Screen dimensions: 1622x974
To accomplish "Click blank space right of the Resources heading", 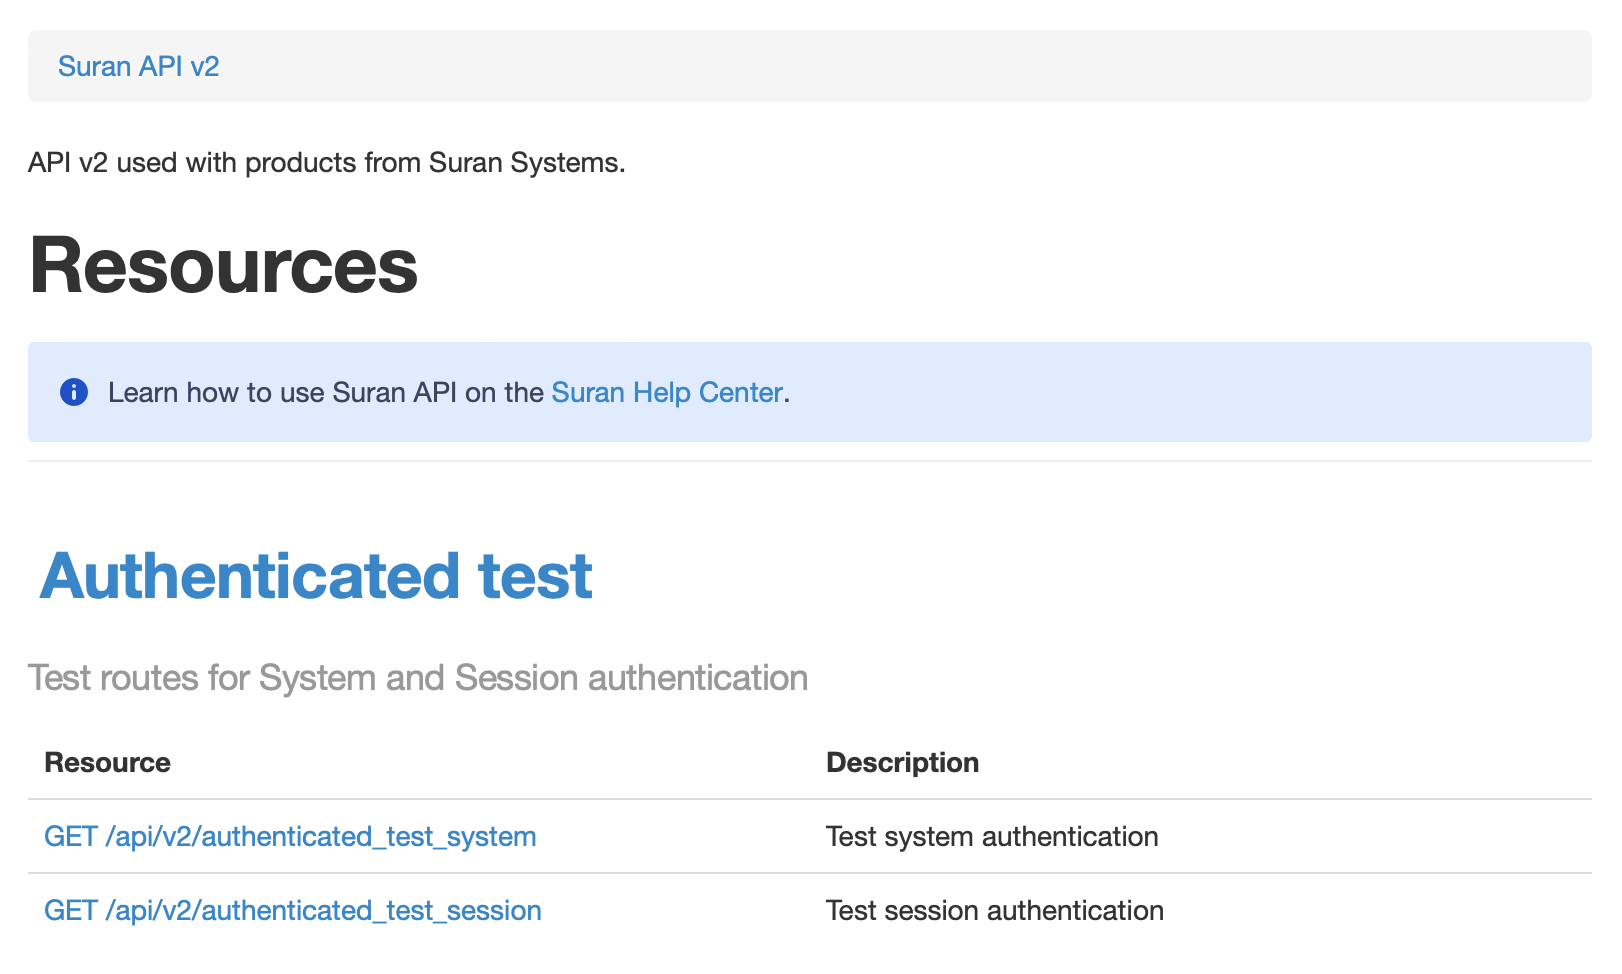I will (x=1000, y=265).
